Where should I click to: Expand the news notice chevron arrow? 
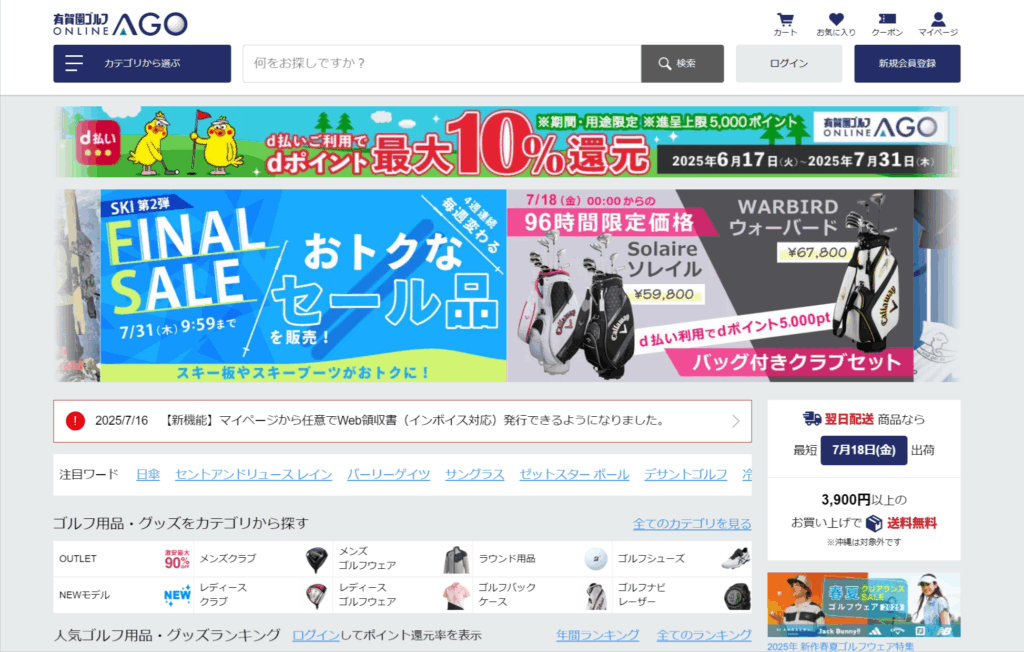735,421
